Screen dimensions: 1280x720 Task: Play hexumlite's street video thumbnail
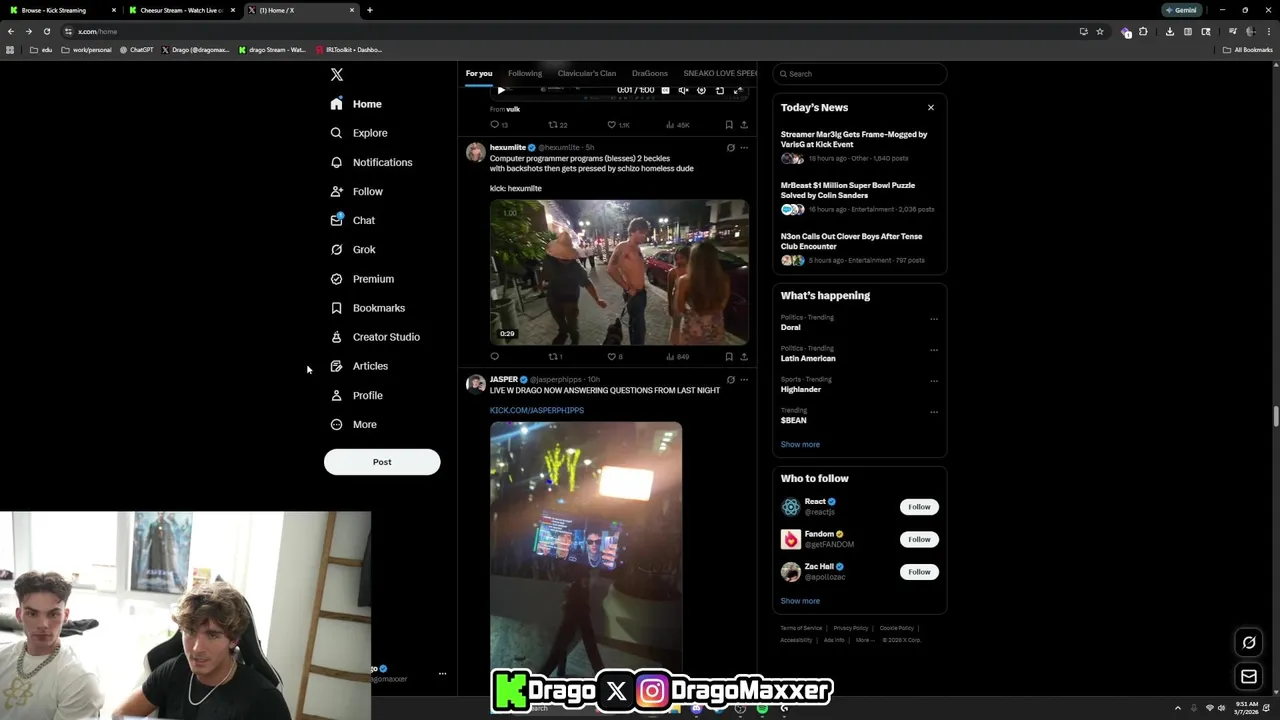[619, 272]
